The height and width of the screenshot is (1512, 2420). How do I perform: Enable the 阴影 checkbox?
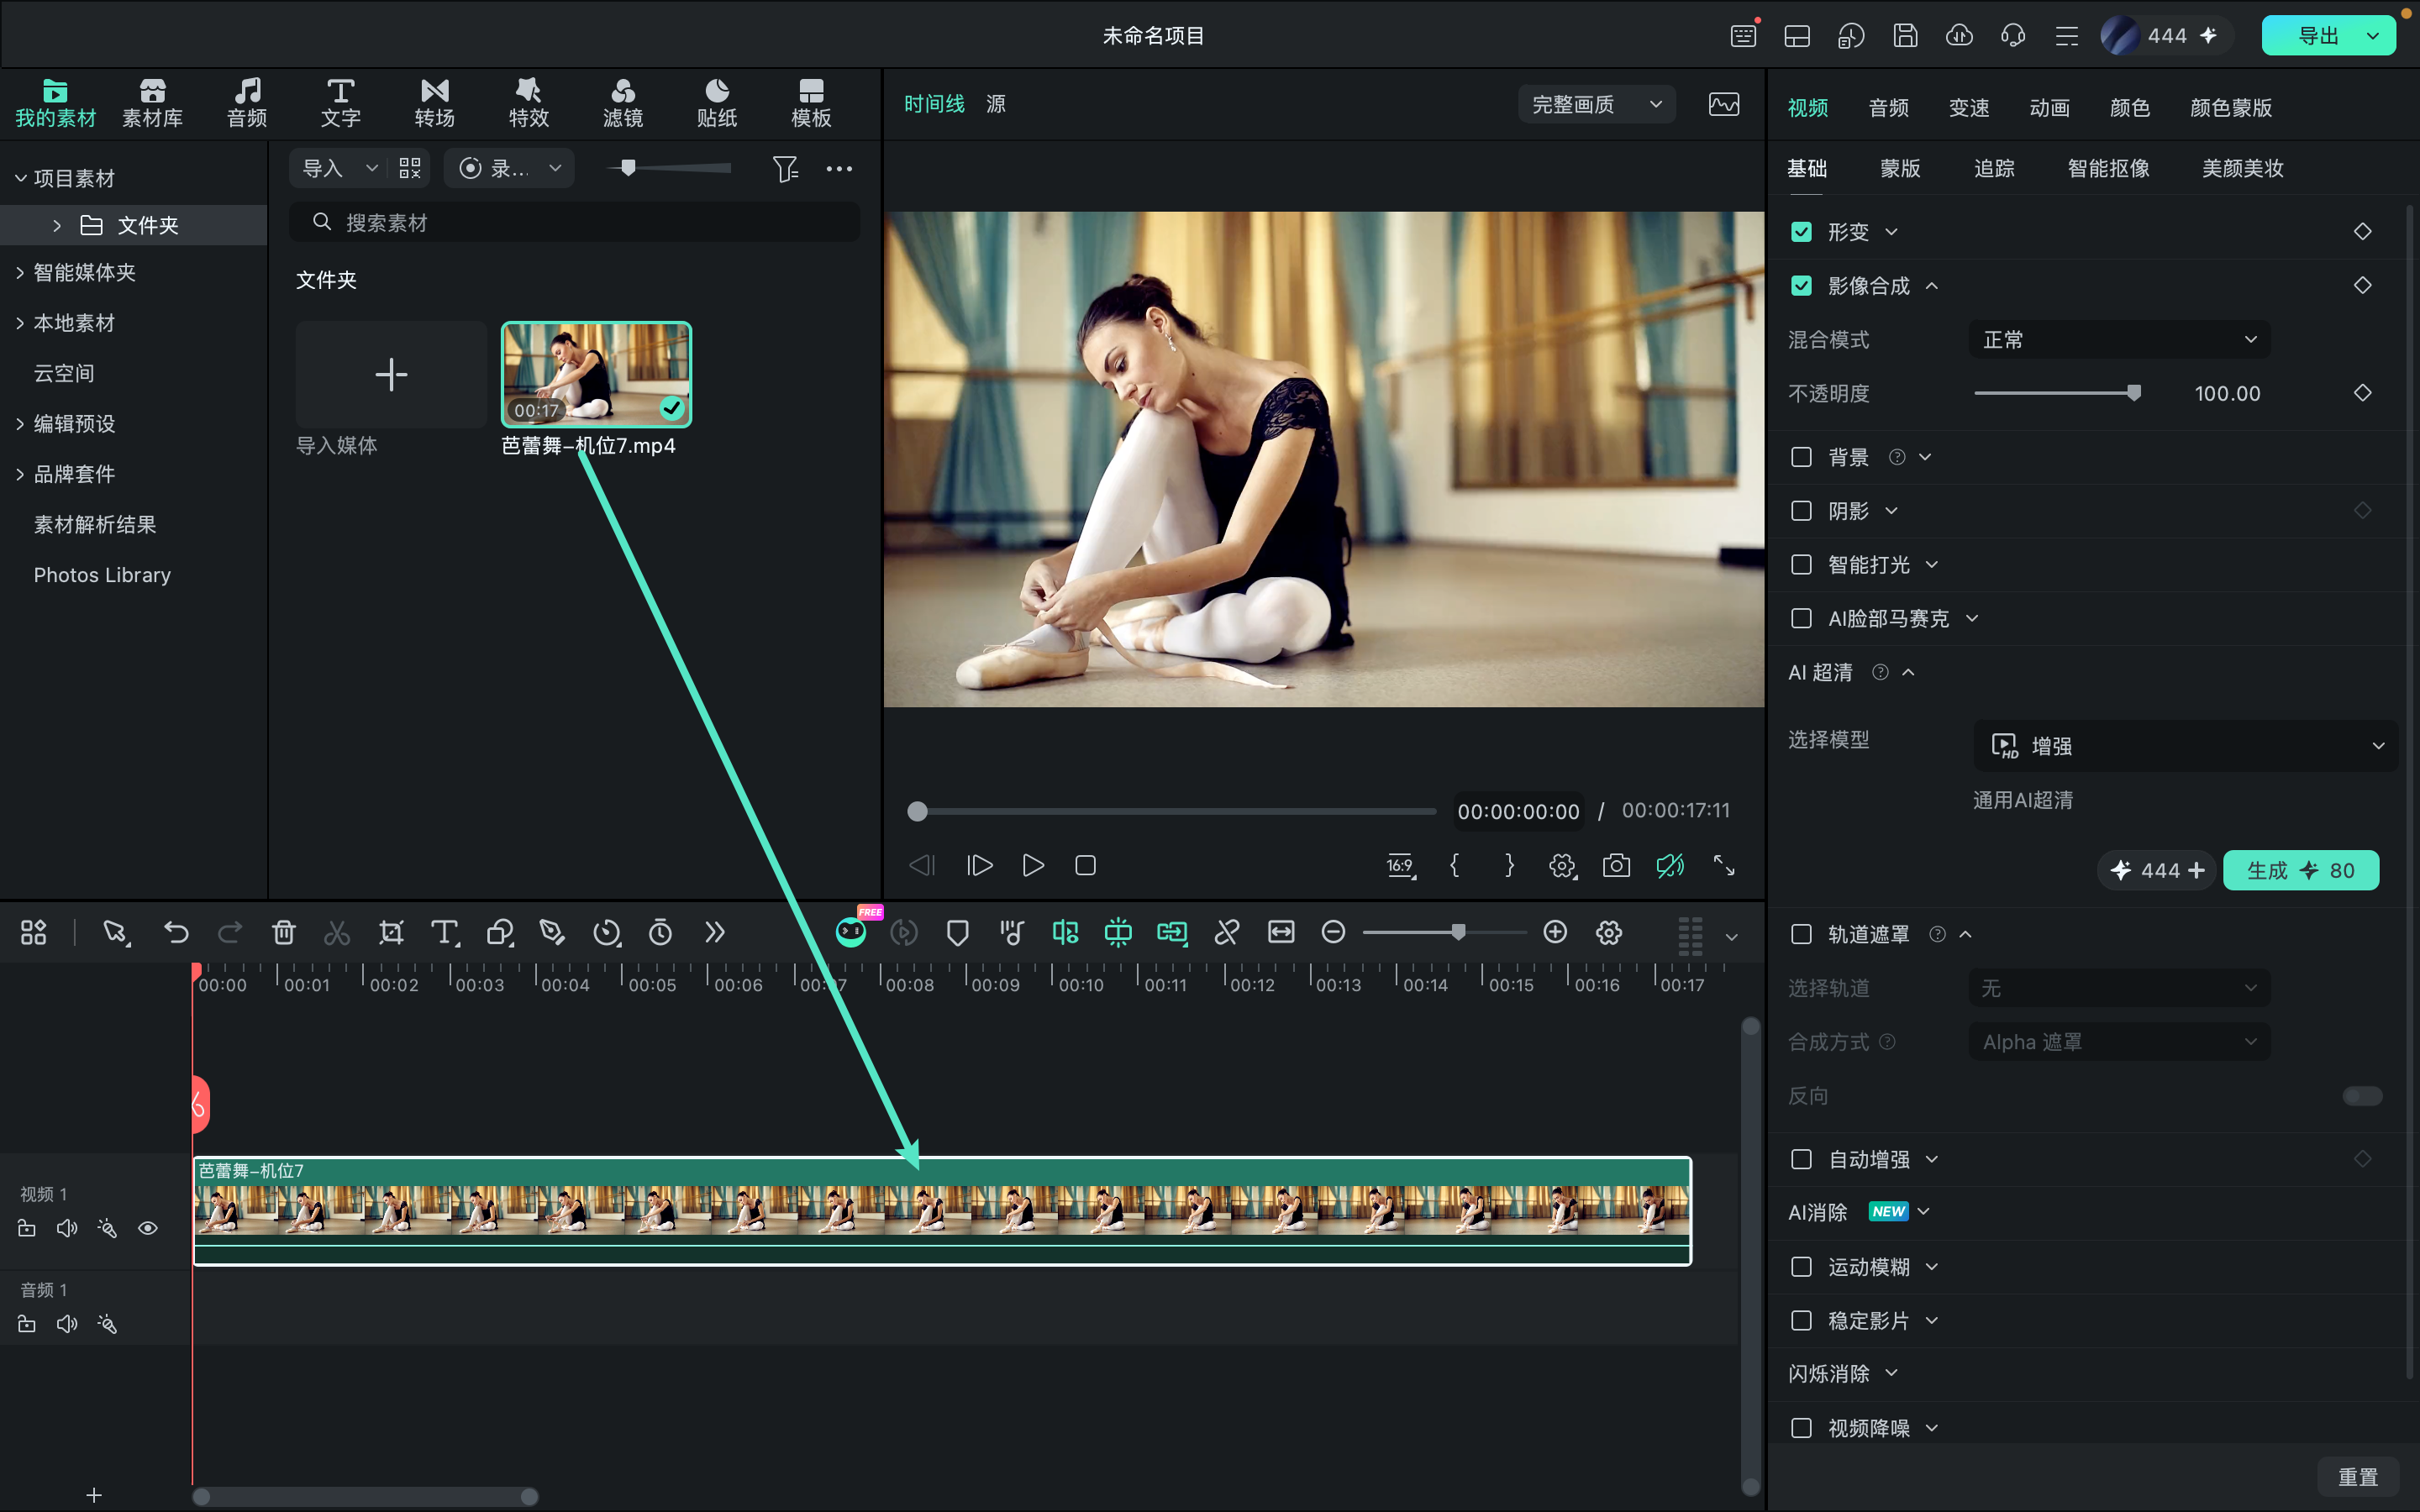pyautogui.click(x=1801, y=511)
